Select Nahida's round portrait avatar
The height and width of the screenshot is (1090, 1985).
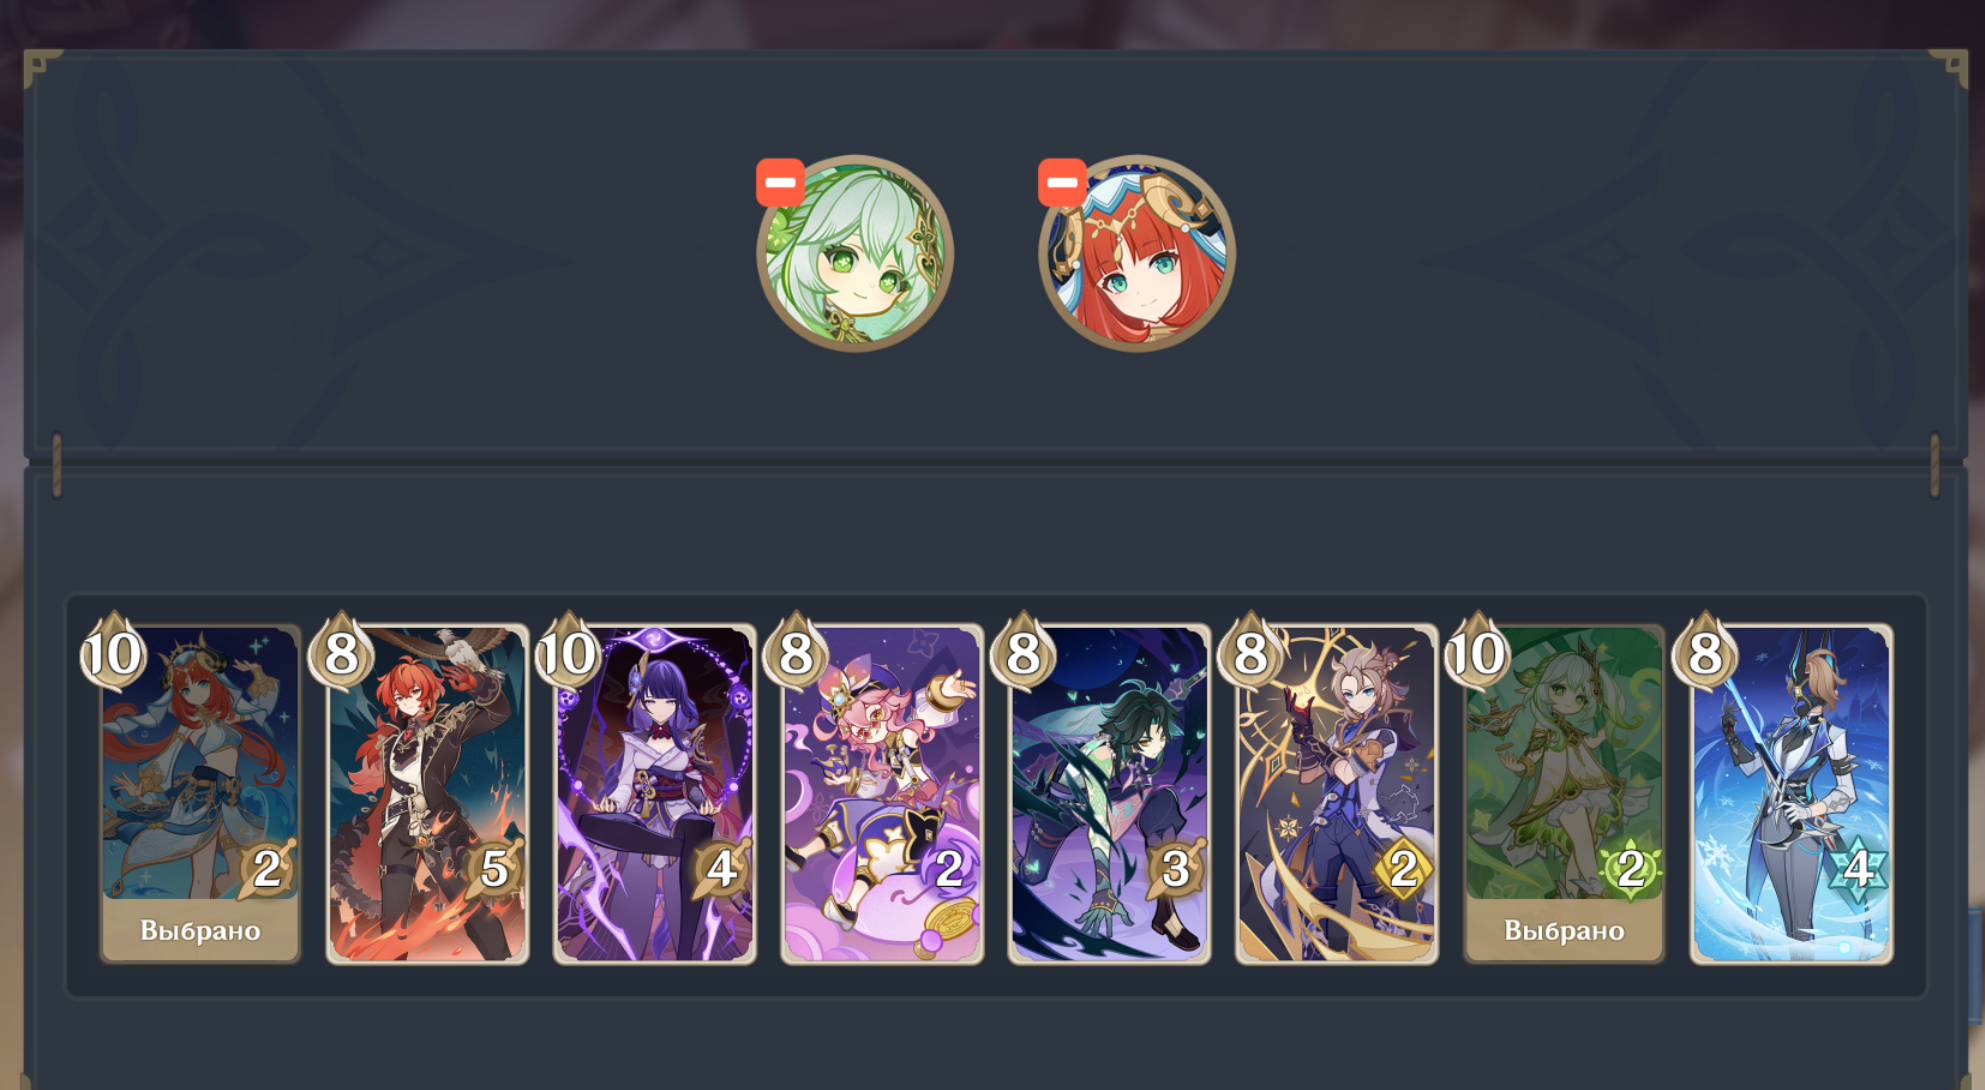pyautogui.click(x=855, y=253)
